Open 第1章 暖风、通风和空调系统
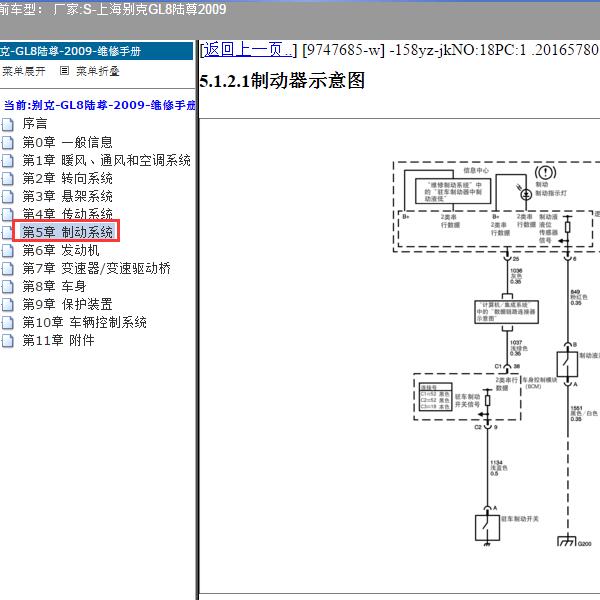The width and height of the screenshot is (600, 600). coord(106,160)
